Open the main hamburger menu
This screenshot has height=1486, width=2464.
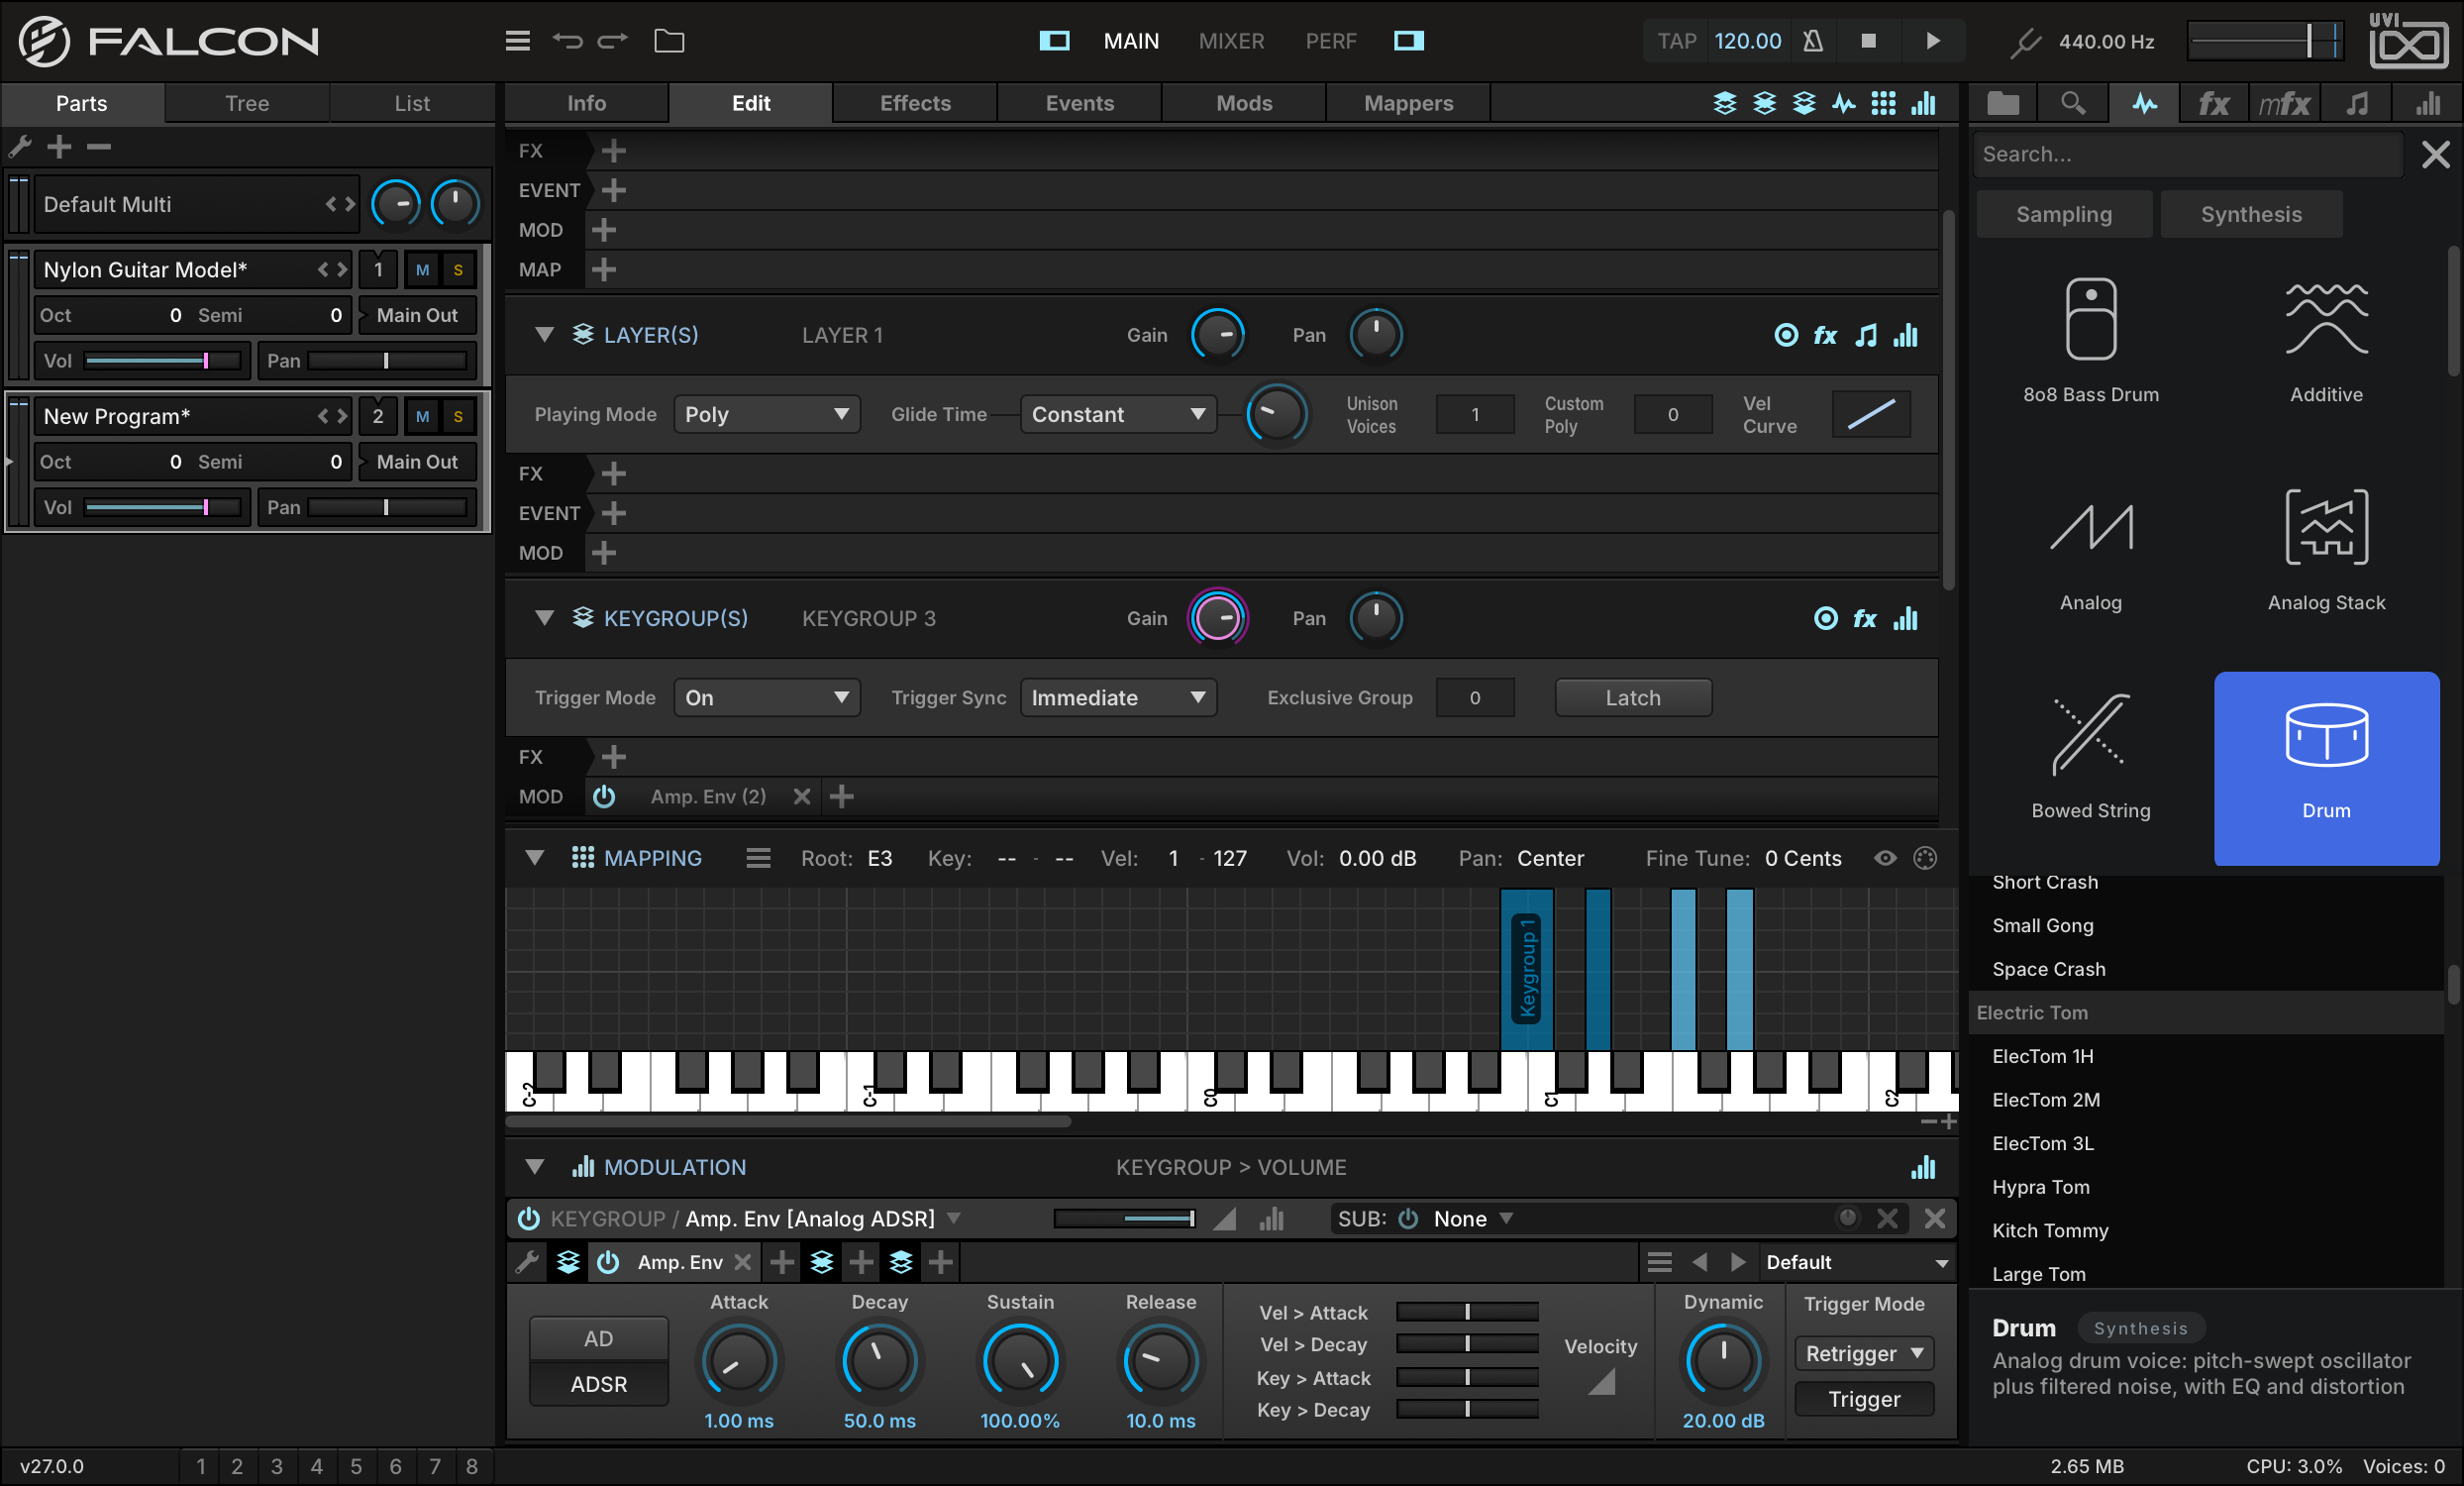[517, 41]
